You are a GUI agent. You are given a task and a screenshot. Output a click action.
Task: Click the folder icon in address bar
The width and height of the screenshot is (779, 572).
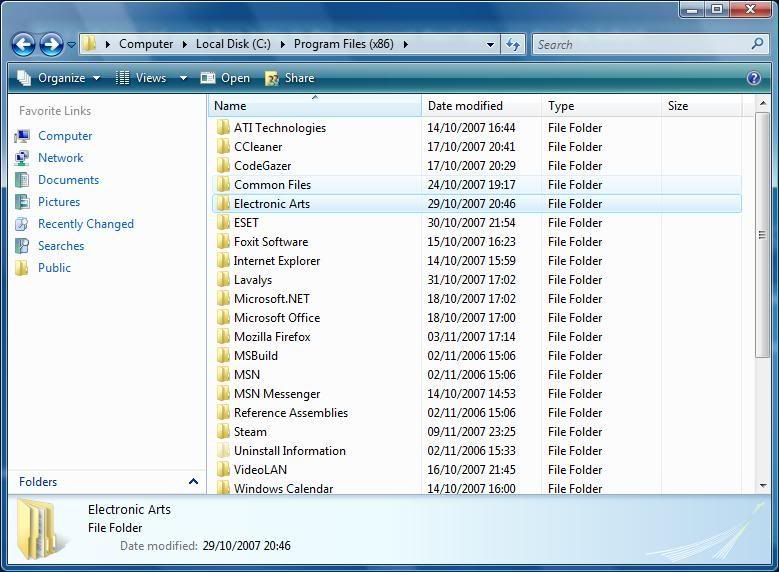(89, 44)
